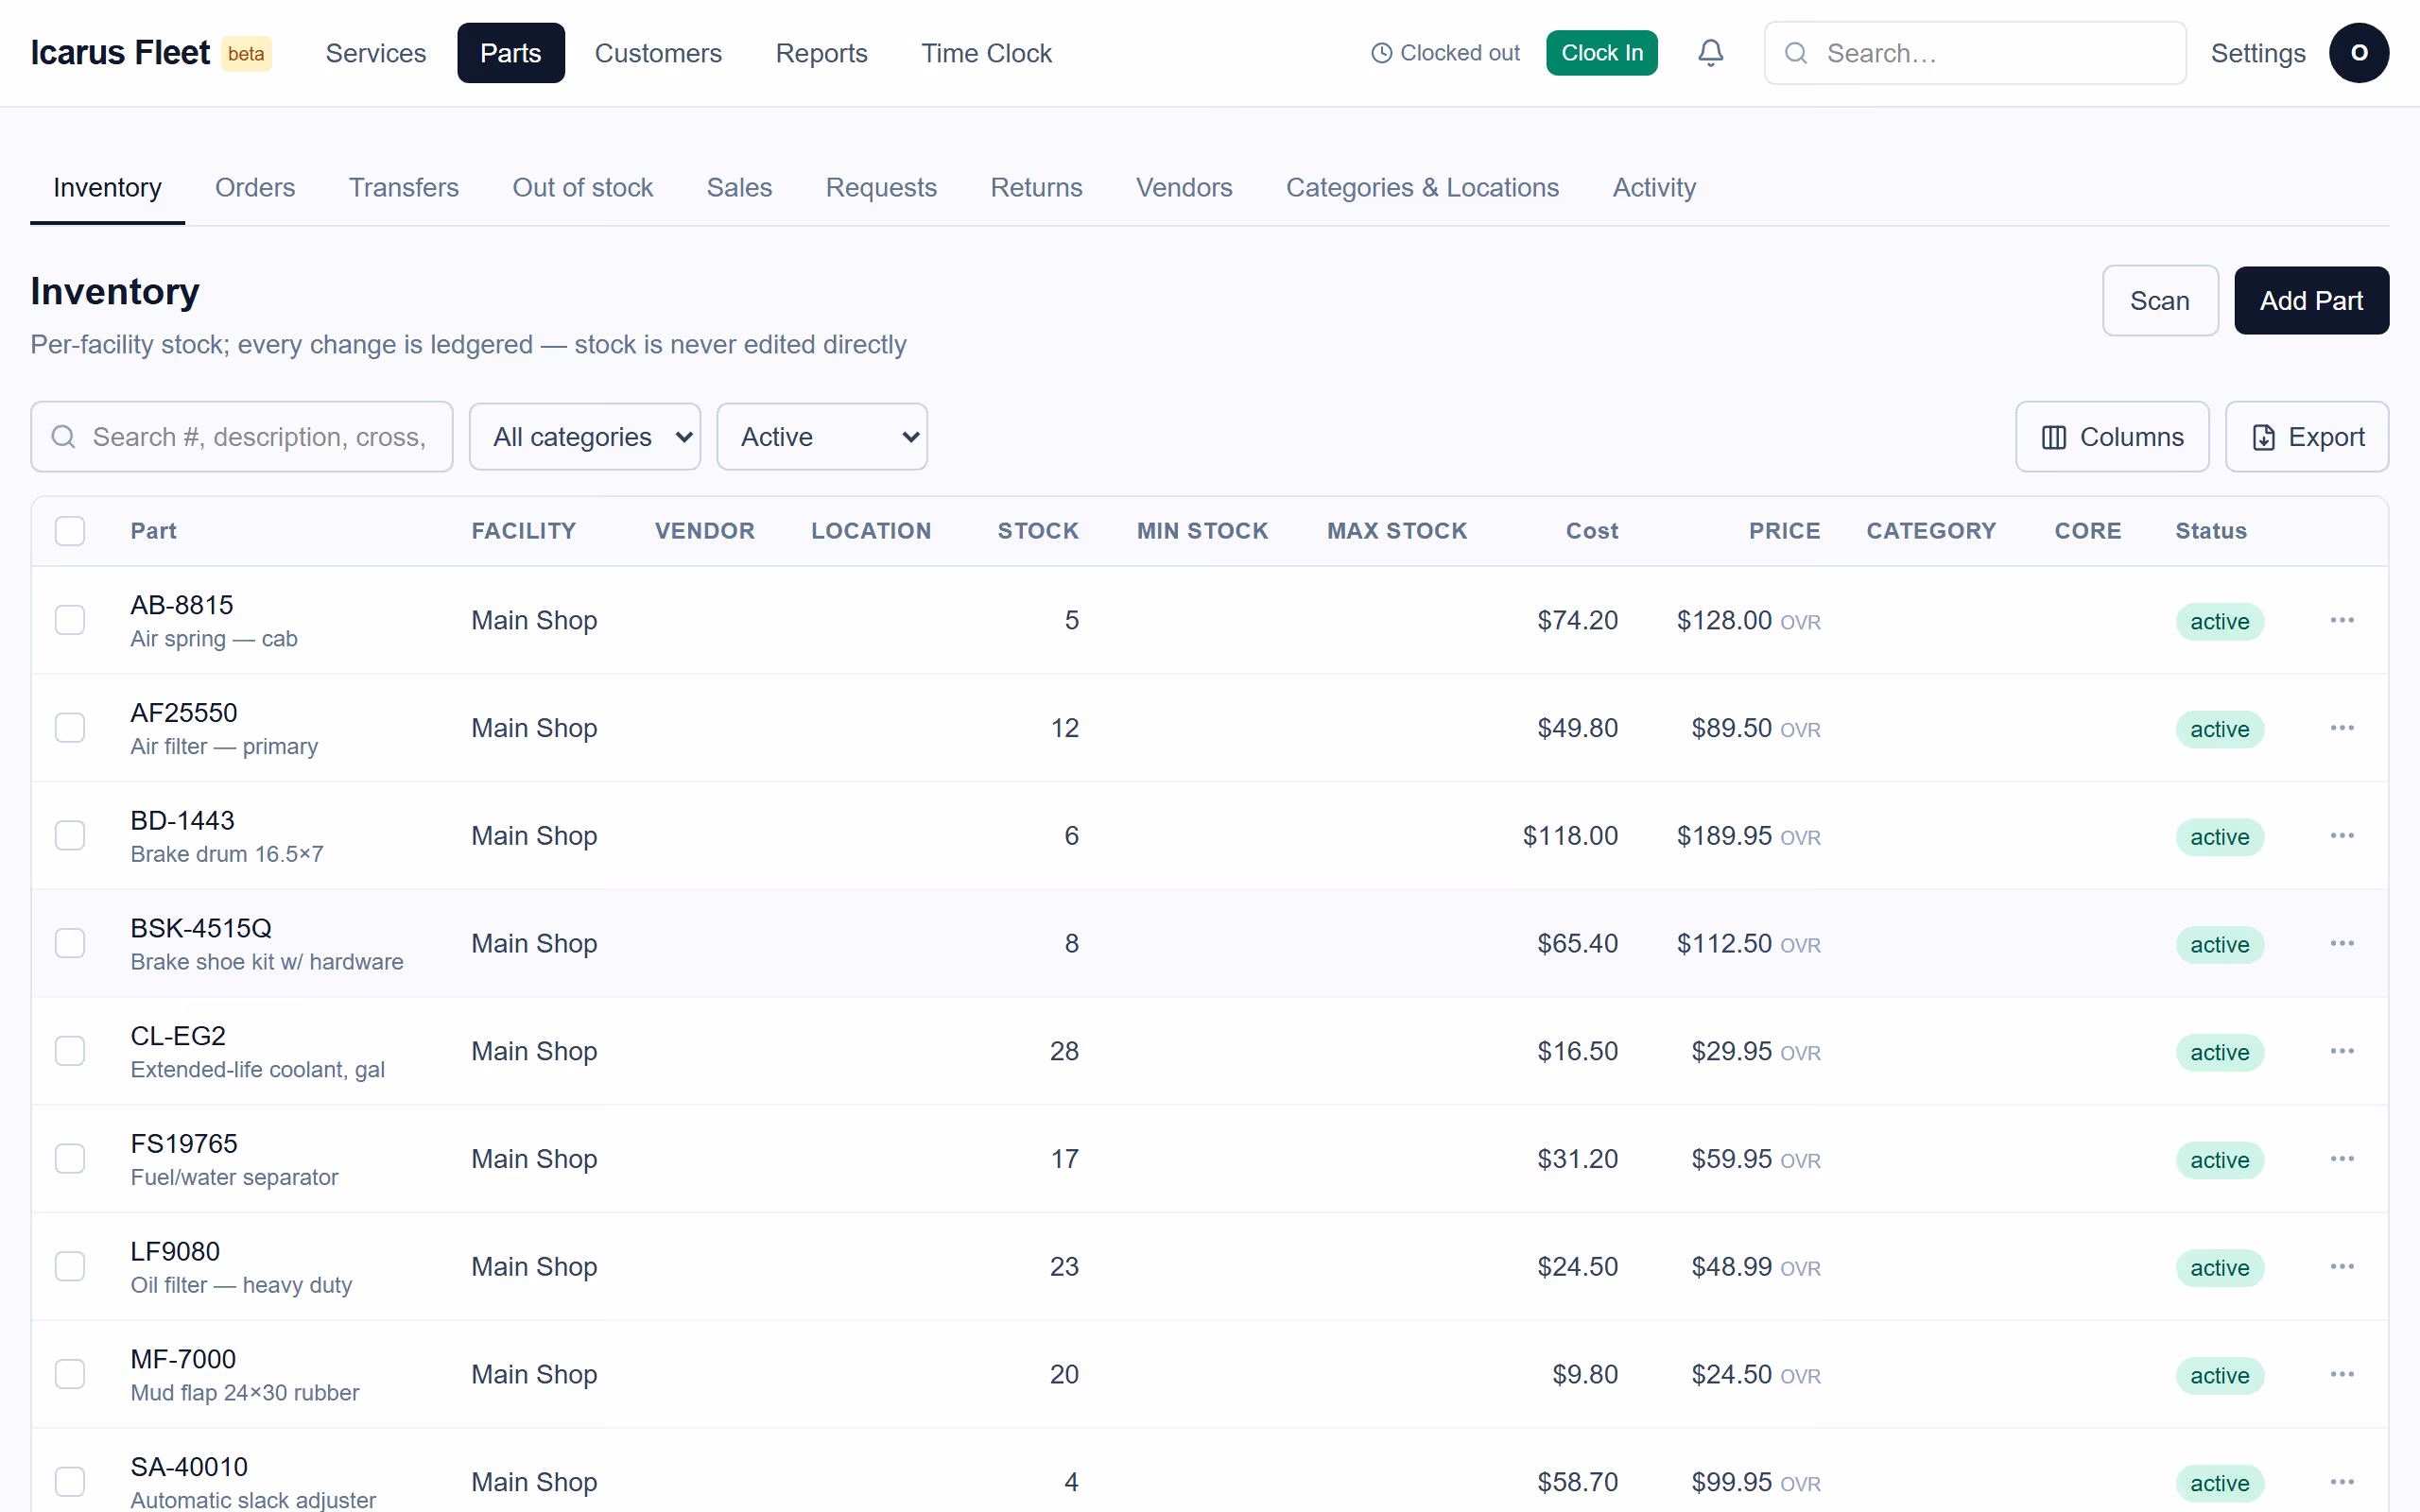
Task: Switch to the Activity tab
Action: (x=1654, y=188)
